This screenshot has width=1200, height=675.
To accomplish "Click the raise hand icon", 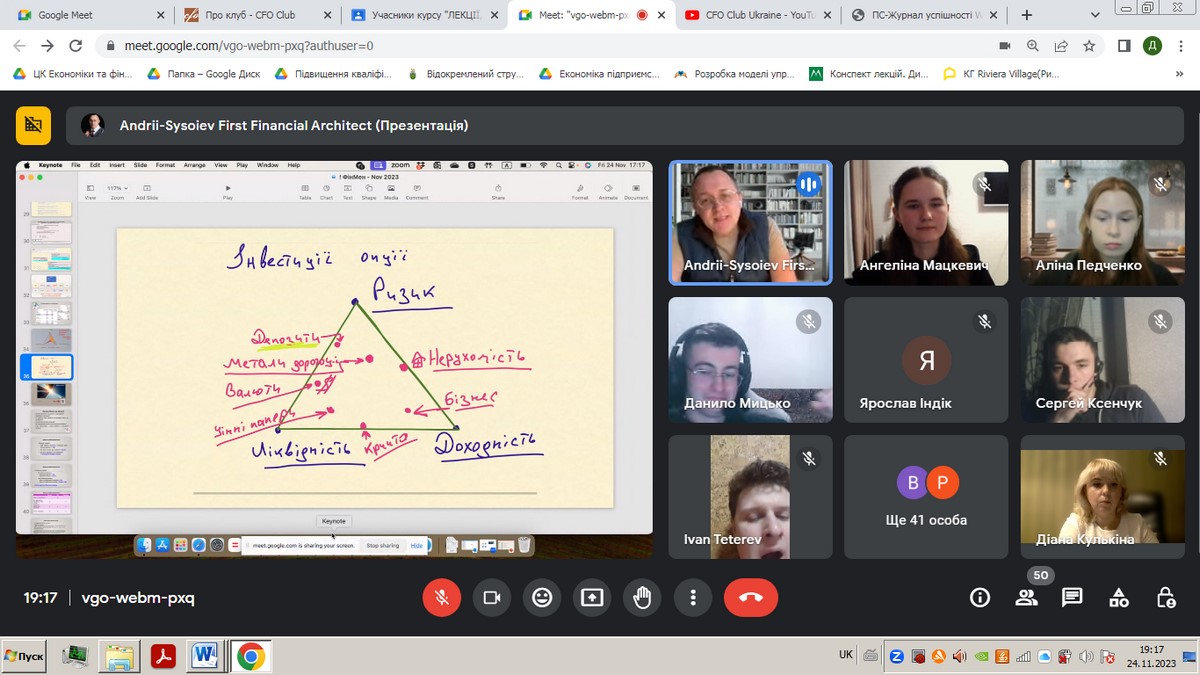I will (642, 597).
